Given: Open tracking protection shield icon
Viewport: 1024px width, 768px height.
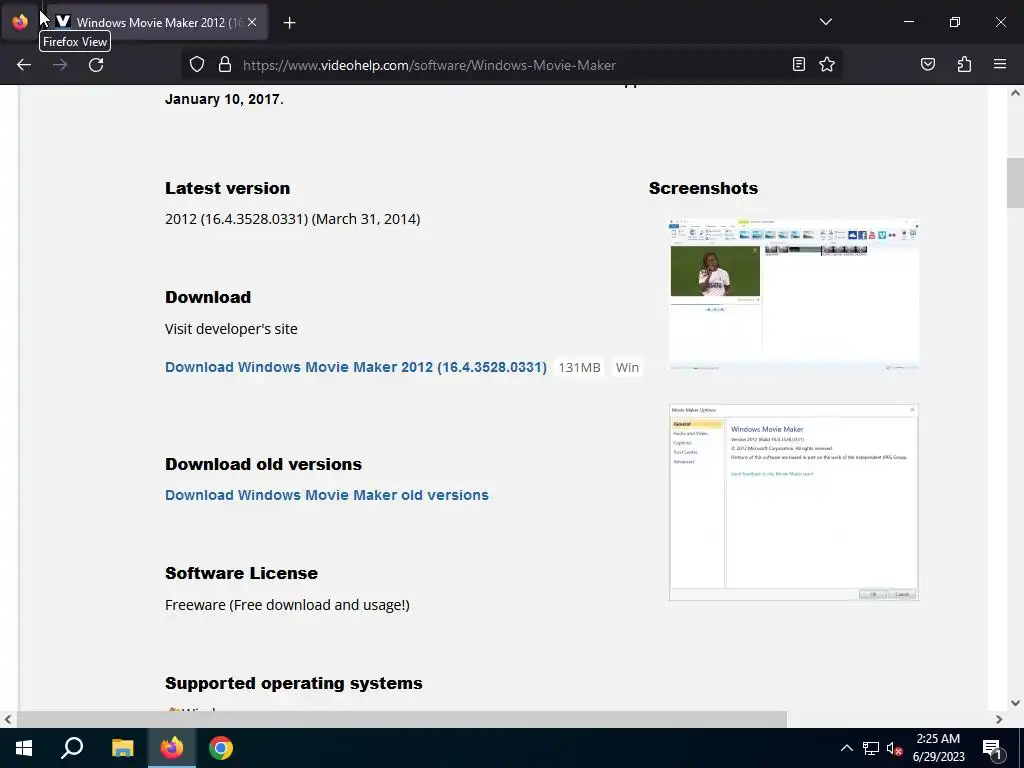Looking at the screenshot, I should (197, 65).
